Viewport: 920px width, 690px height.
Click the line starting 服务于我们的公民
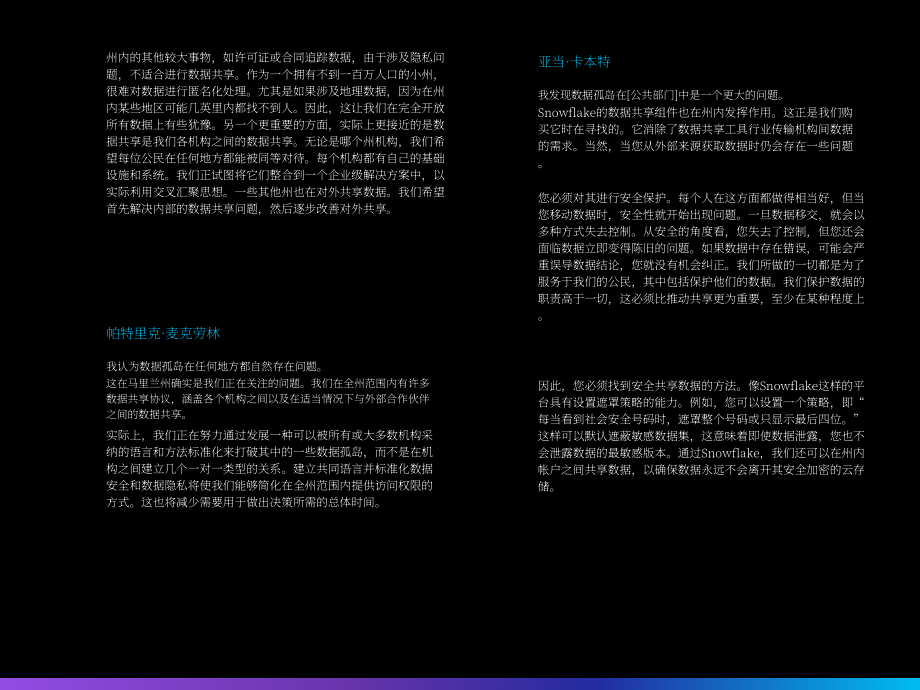(701, 282)
